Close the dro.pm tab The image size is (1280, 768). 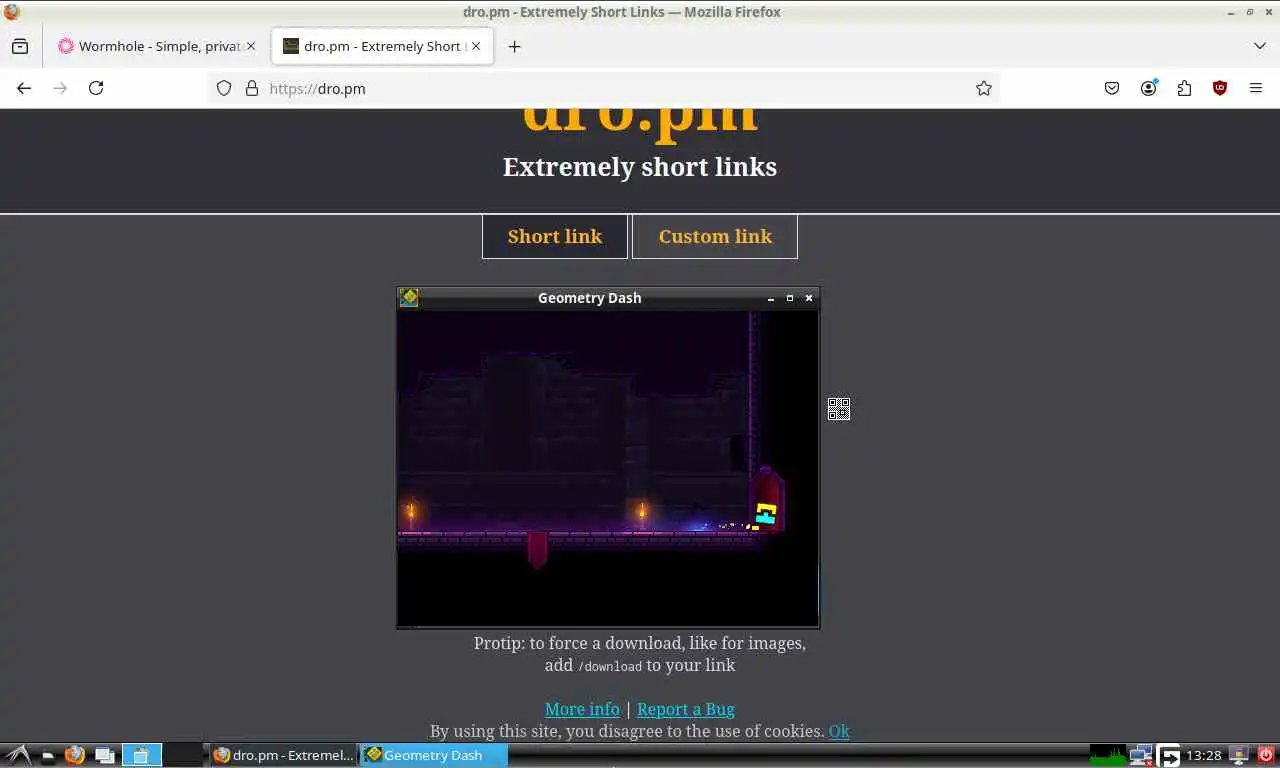[x=476, y=46]
